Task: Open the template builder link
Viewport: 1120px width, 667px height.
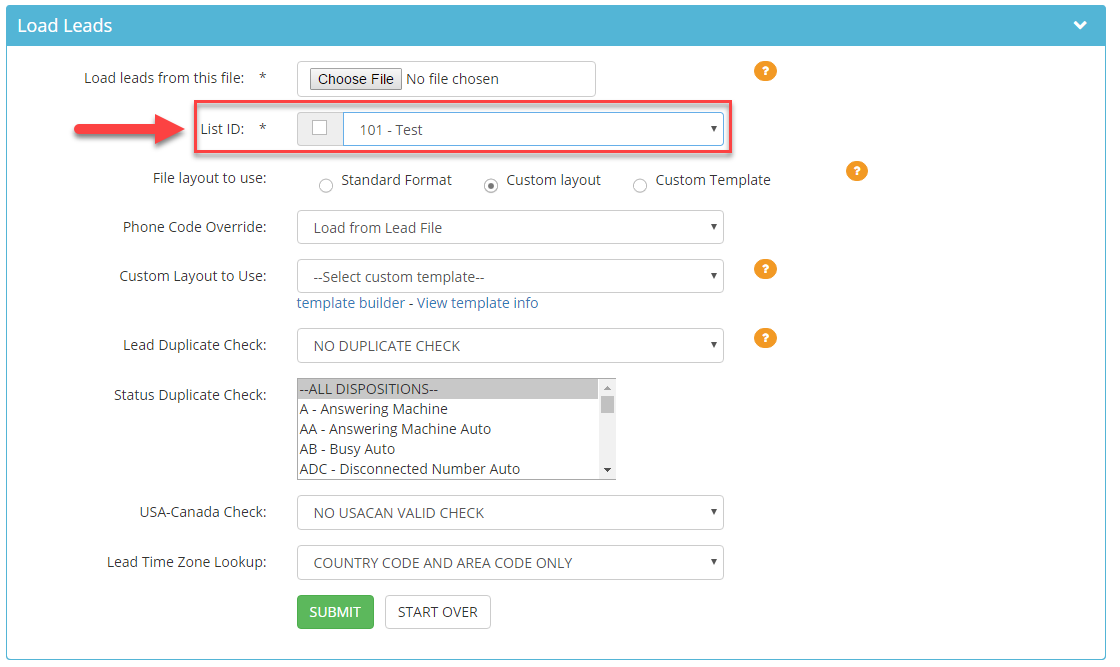Action: click(x=351, y=303)
